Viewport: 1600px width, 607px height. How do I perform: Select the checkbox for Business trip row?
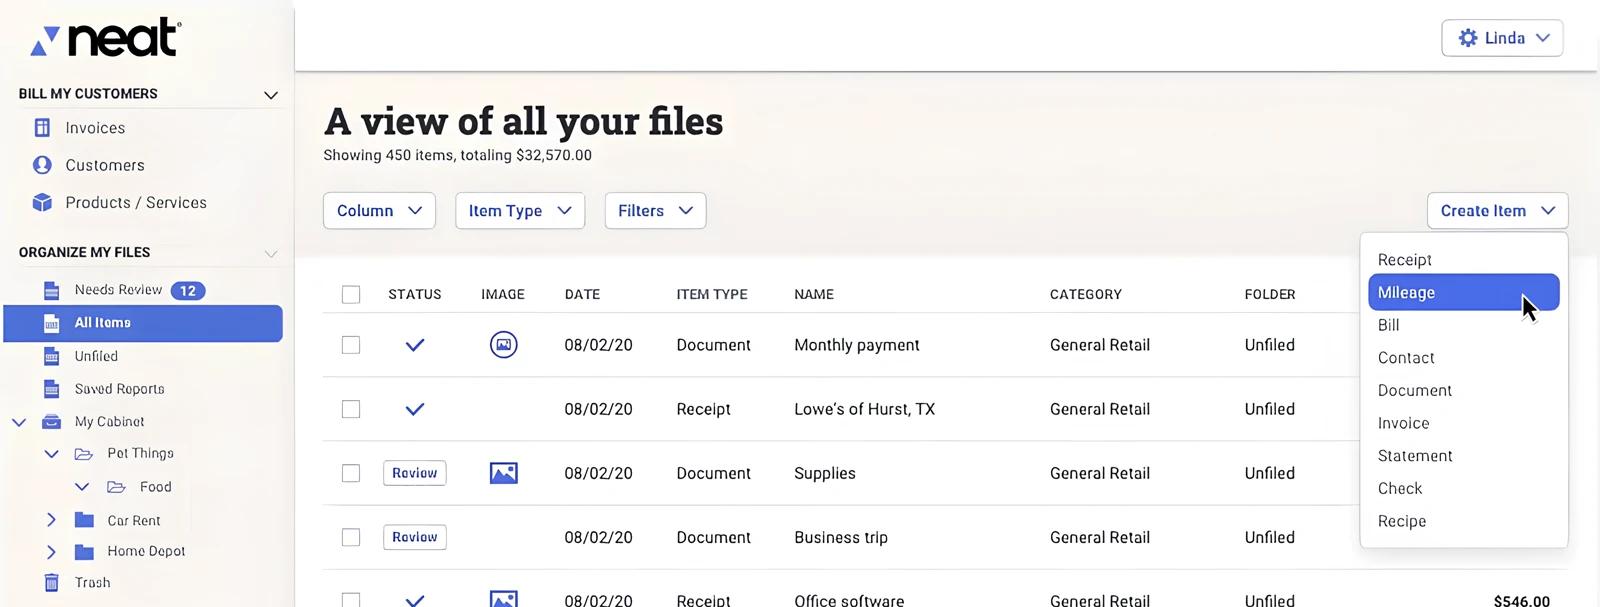point(351,537)
